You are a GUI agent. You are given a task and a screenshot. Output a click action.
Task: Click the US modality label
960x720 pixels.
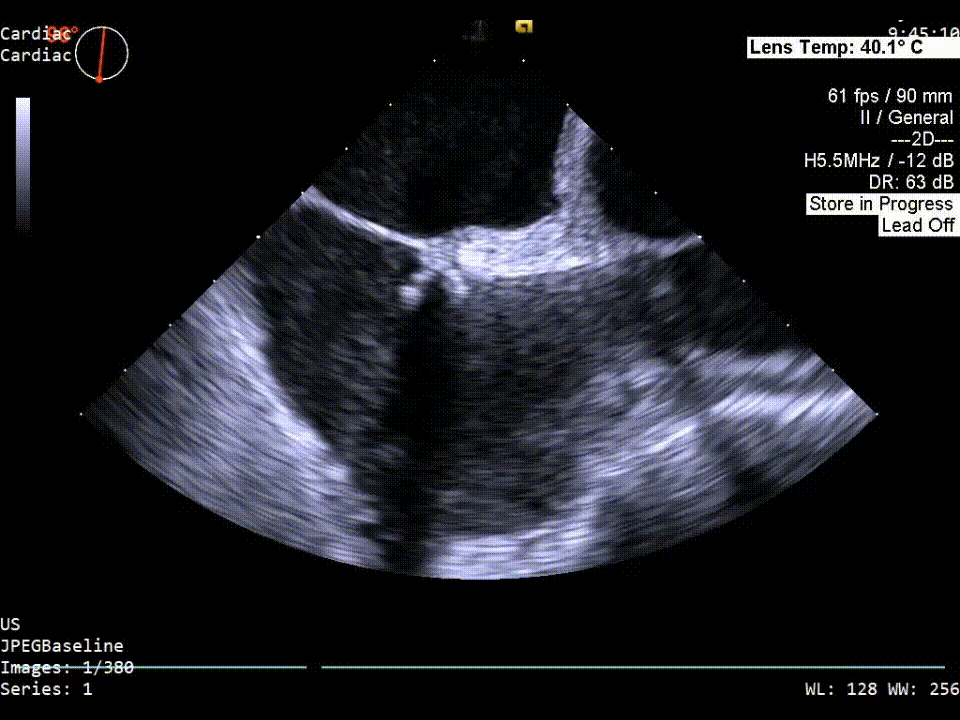tap(11, 624)
